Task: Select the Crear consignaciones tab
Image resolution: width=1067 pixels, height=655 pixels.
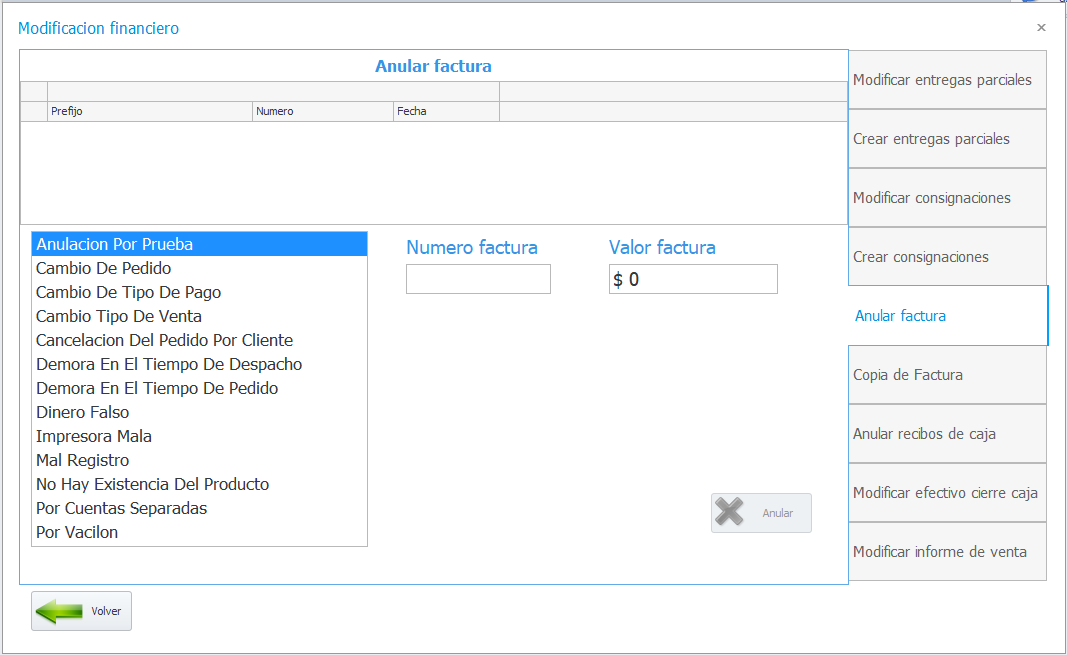Action: [x=947, y=256]
